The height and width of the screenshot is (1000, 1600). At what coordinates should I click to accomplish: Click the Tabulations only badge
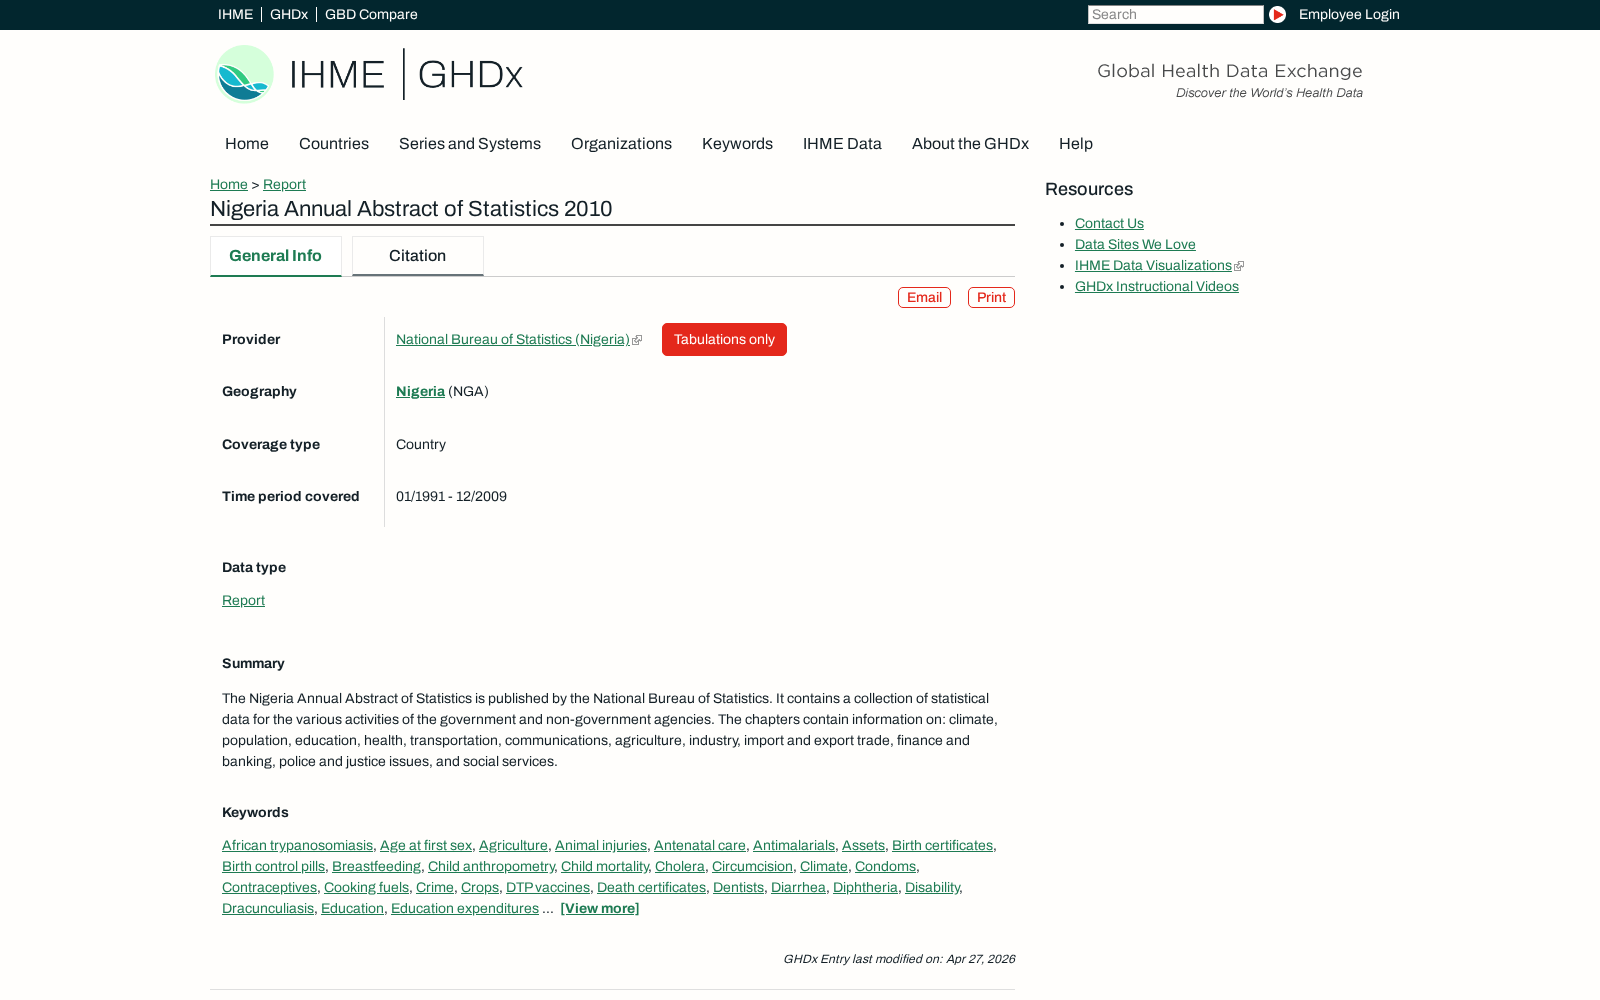(724, 339)
